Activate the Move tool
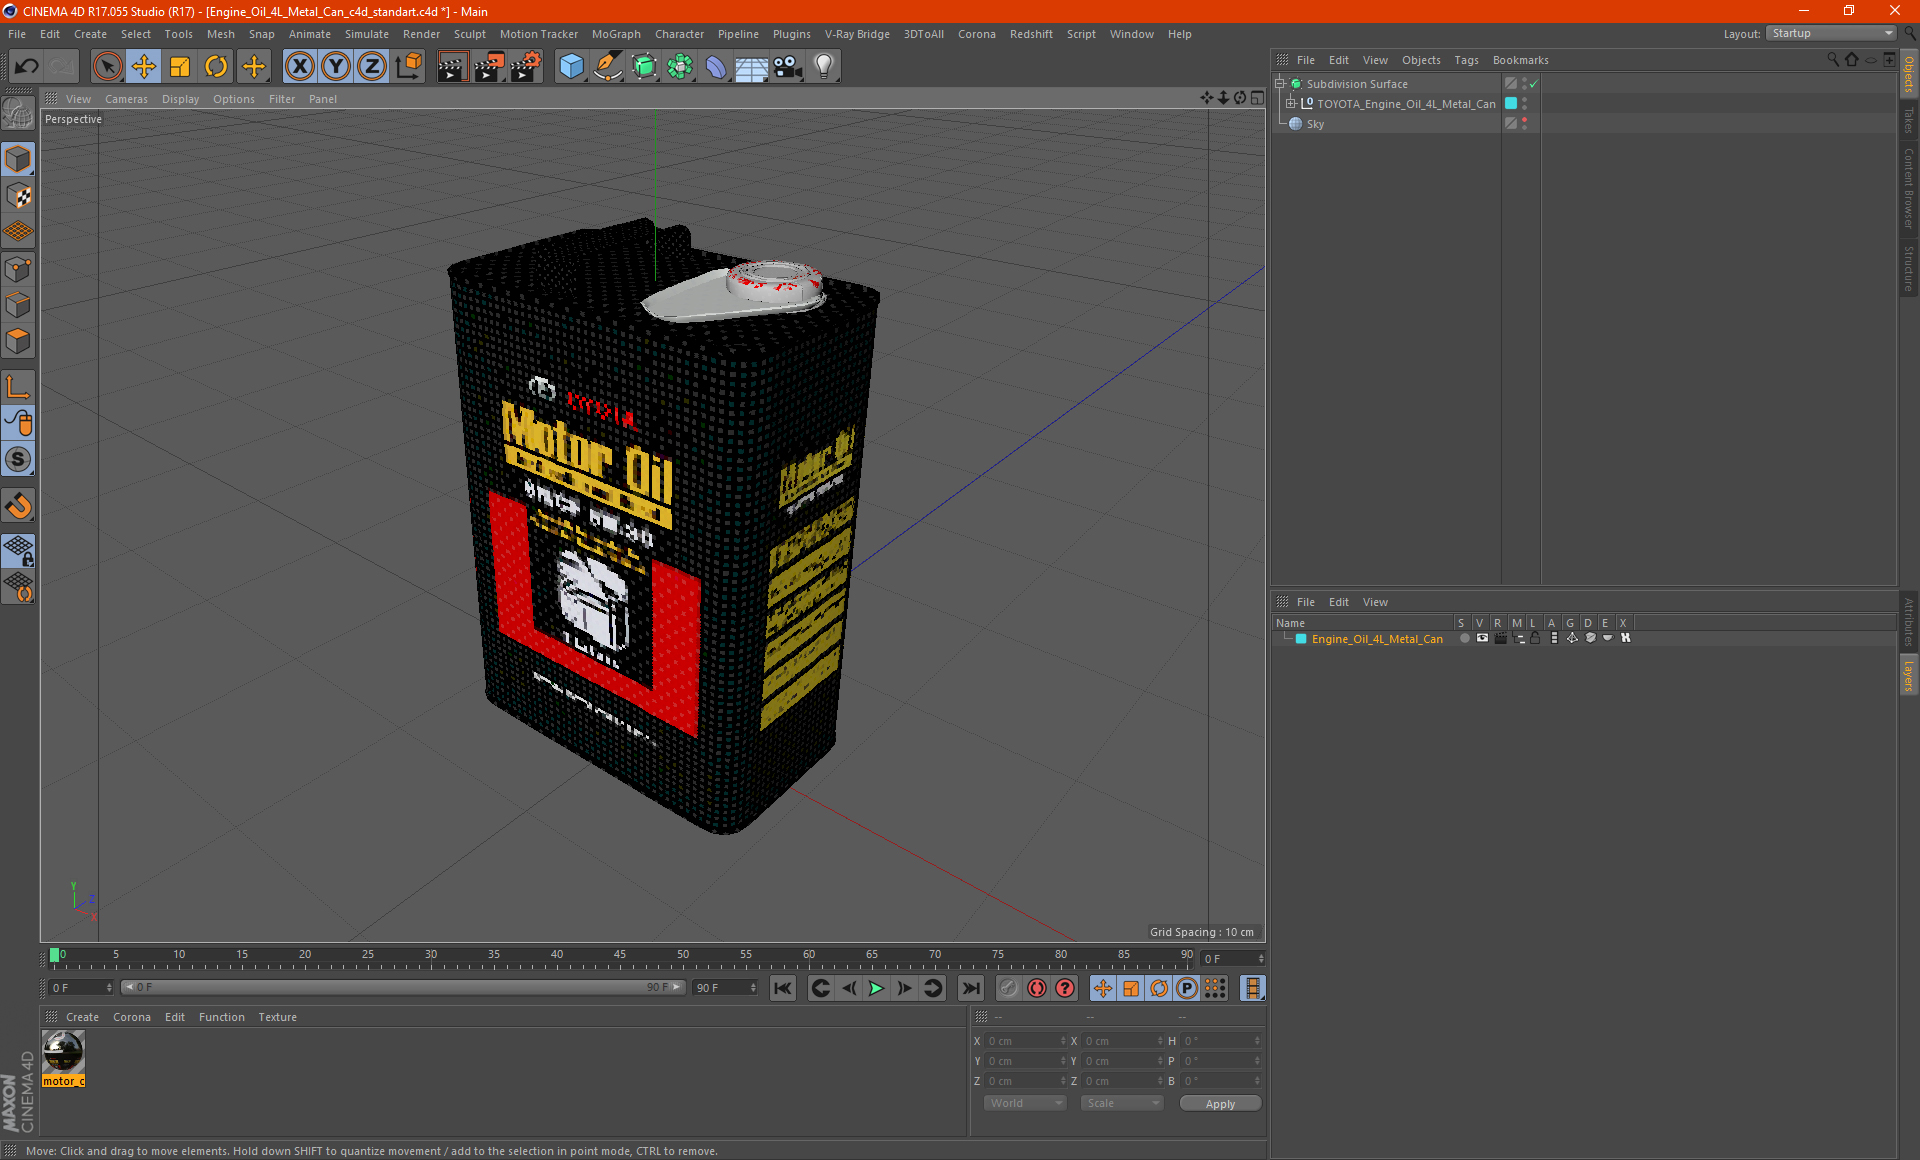This screenshot has height=1160, width=1920. 144,67
